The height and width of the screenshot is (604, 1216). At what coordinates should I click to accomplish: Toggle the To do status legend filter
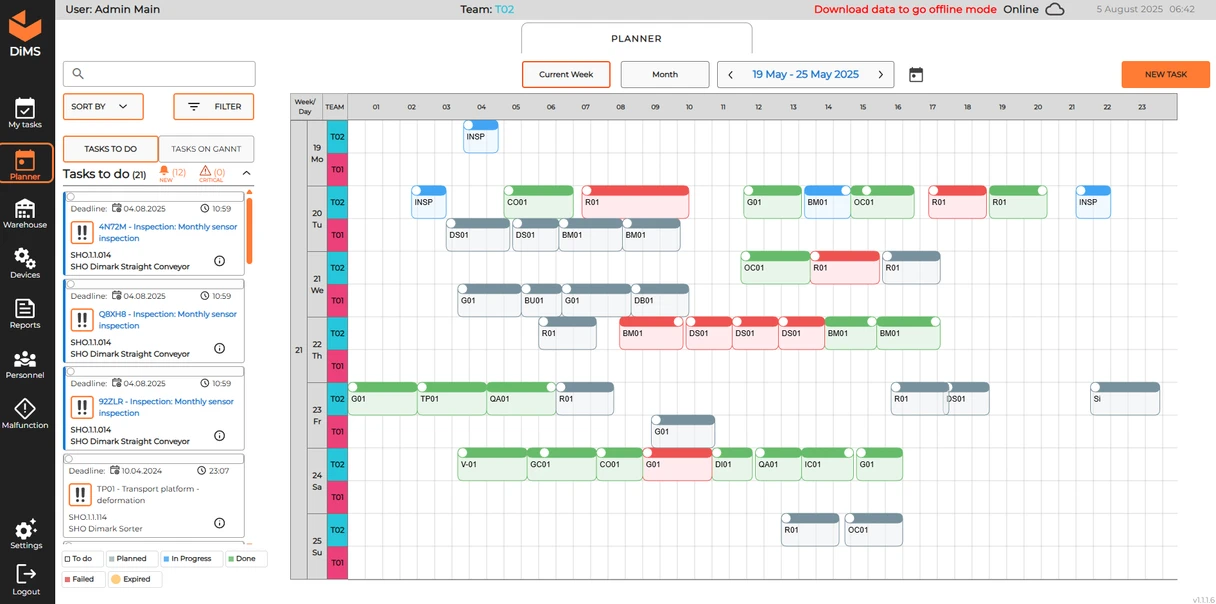pos(79,559)
